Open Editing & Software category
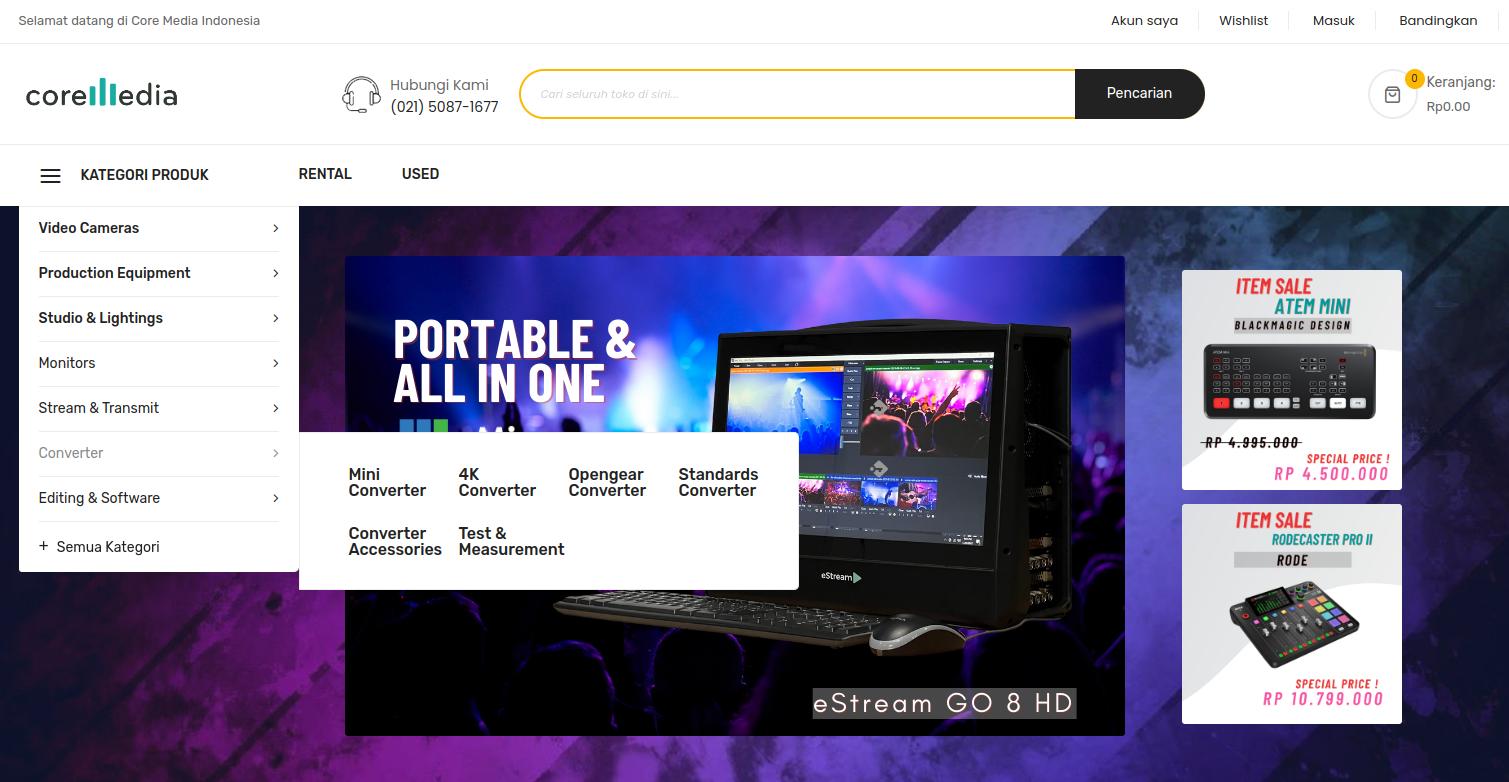Image resolution: width=1509 pixels, height=782 pixels. click(99, 498)
